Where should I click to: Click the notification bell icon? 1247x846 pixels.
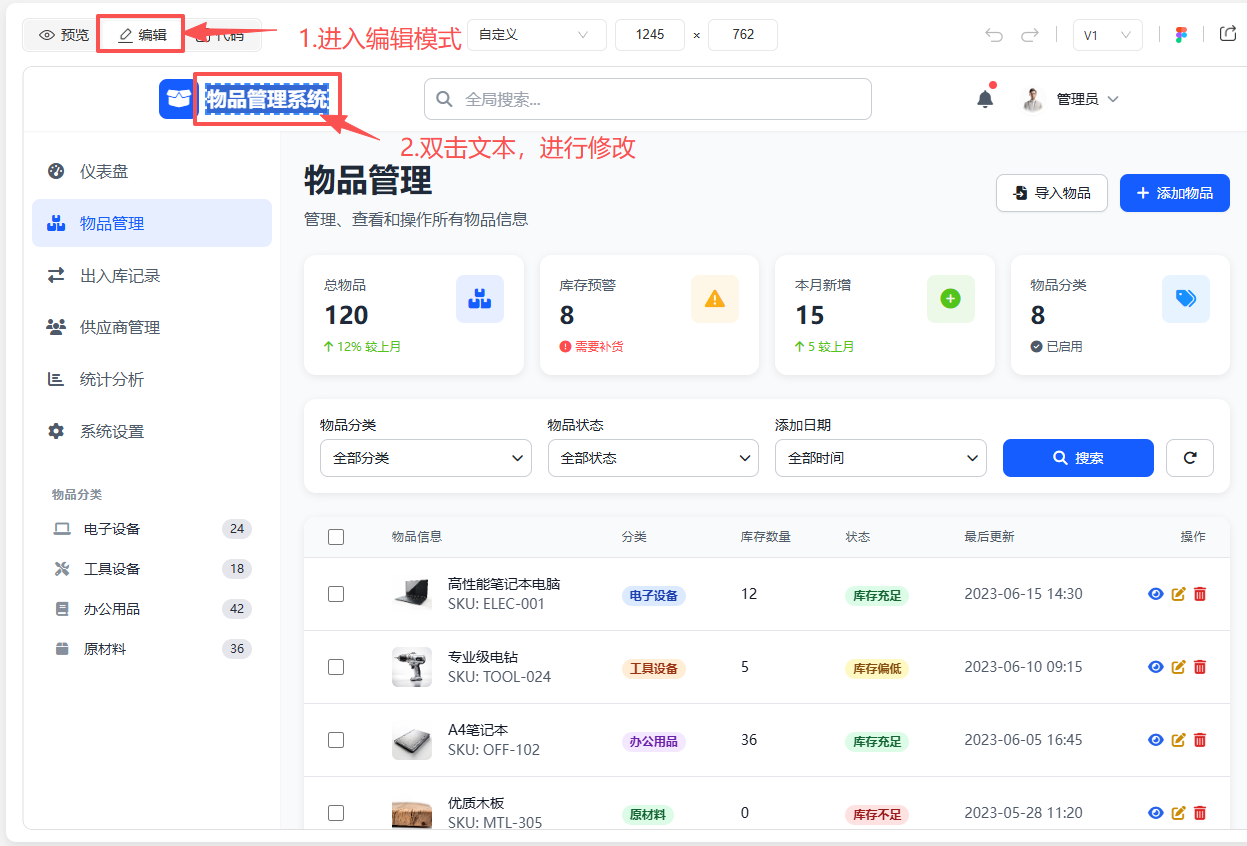(985, 99)
